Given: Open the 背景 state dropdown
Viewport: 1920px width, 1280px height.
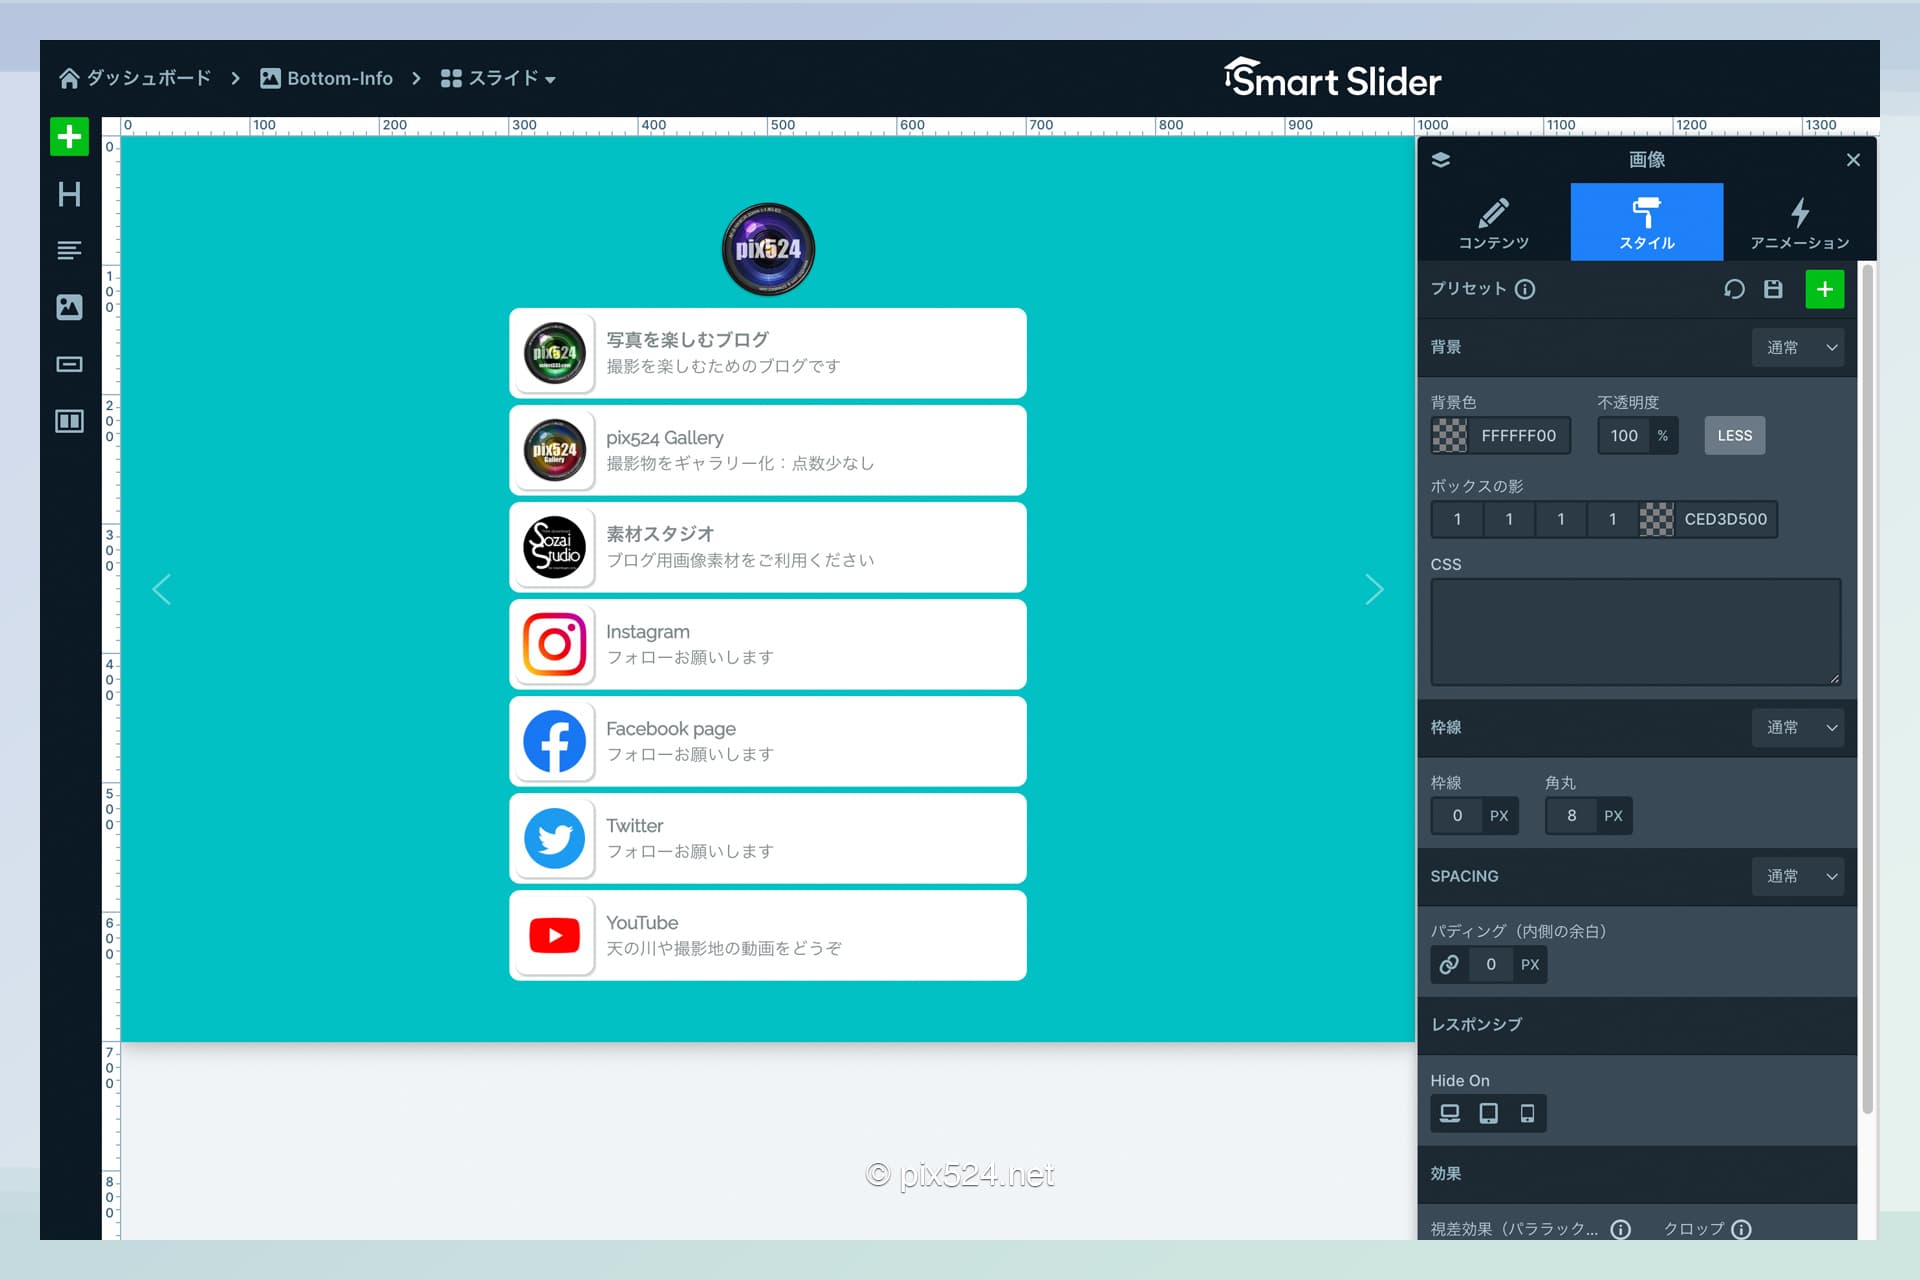Looking at the screenshot, I should (1798, 347).
